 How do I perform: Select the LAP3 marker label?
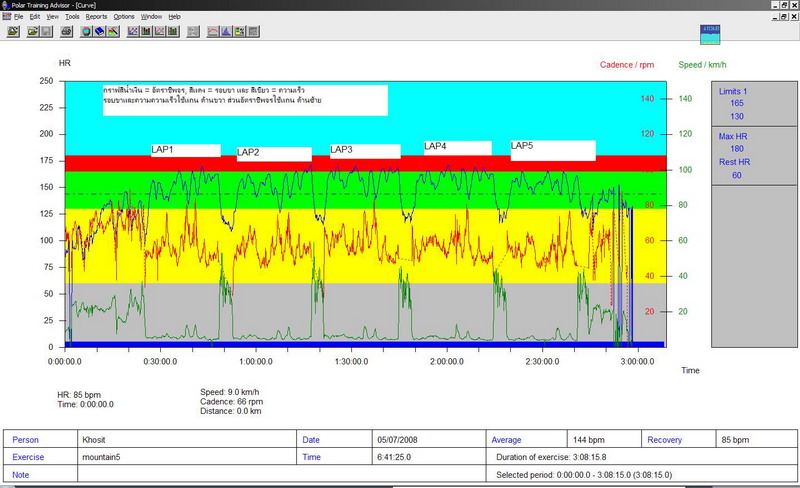364,150
